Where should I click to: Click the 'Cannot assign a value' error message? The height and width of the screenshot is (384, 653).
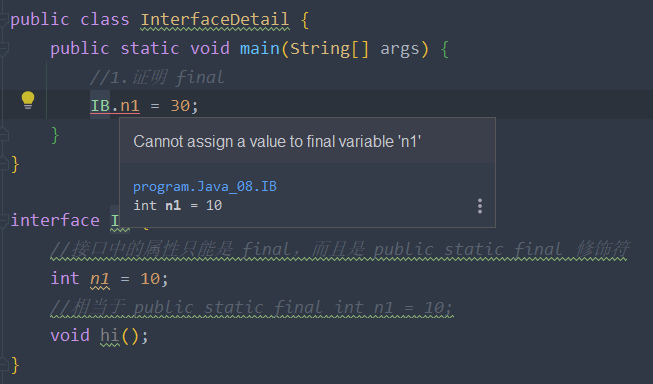pos(277,142)
